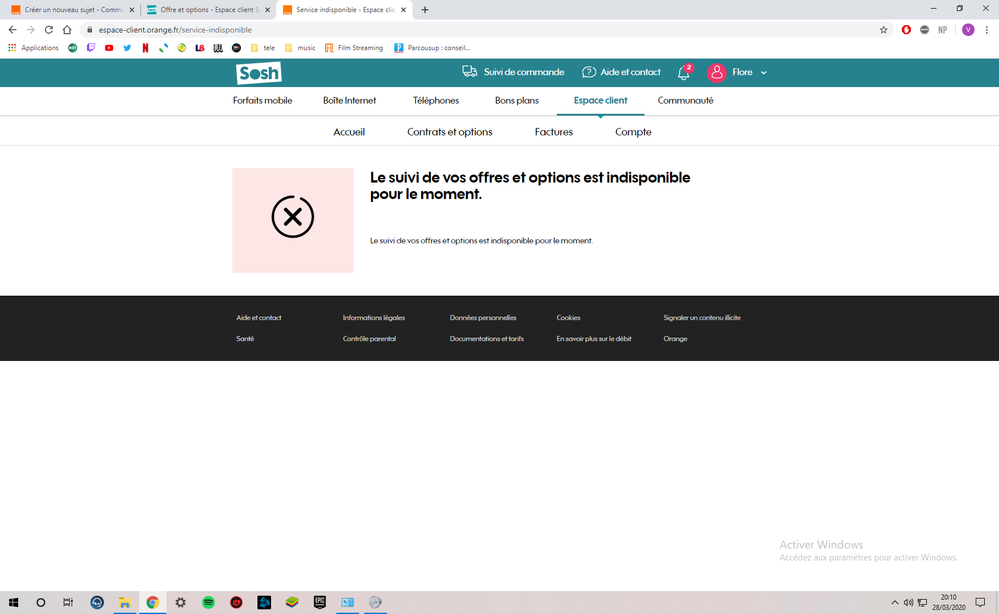The height and width of the screenshot is (614, 999).
Task: Reload the page in Chrome
Action: point(49,30)
